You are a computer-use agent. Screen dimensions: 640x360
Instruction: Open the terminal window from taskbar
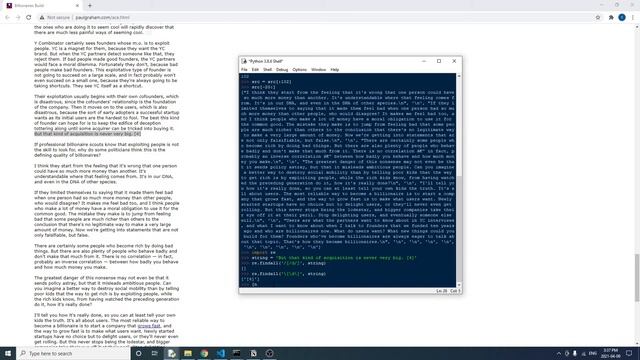pos(237,353)
